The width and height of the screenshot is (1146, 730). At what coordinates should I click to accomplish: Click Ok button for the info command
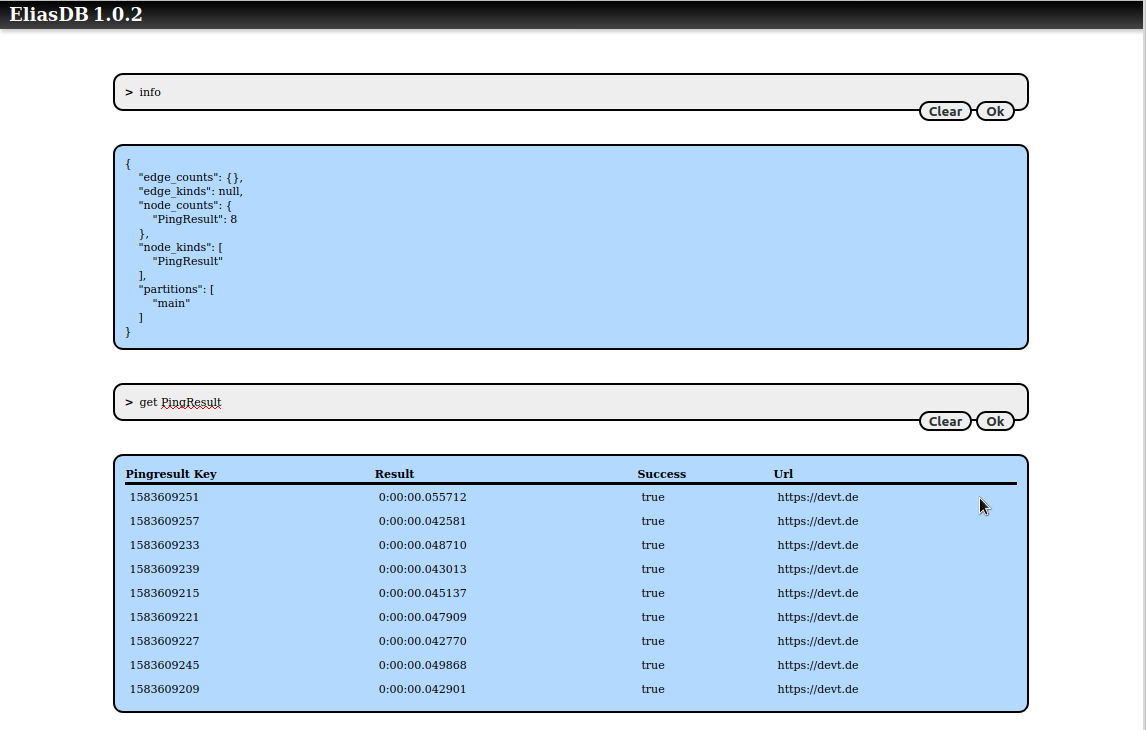[995, 112]
